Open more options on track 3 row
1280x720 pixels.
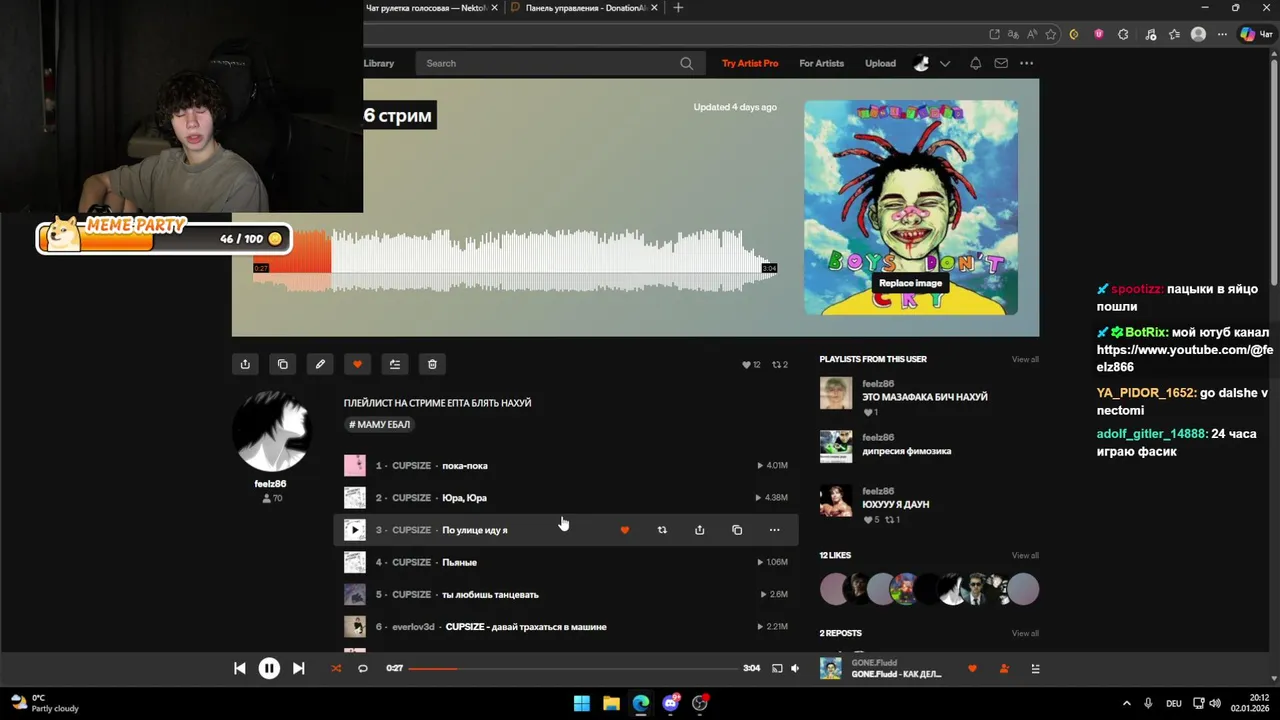point(774,530)
